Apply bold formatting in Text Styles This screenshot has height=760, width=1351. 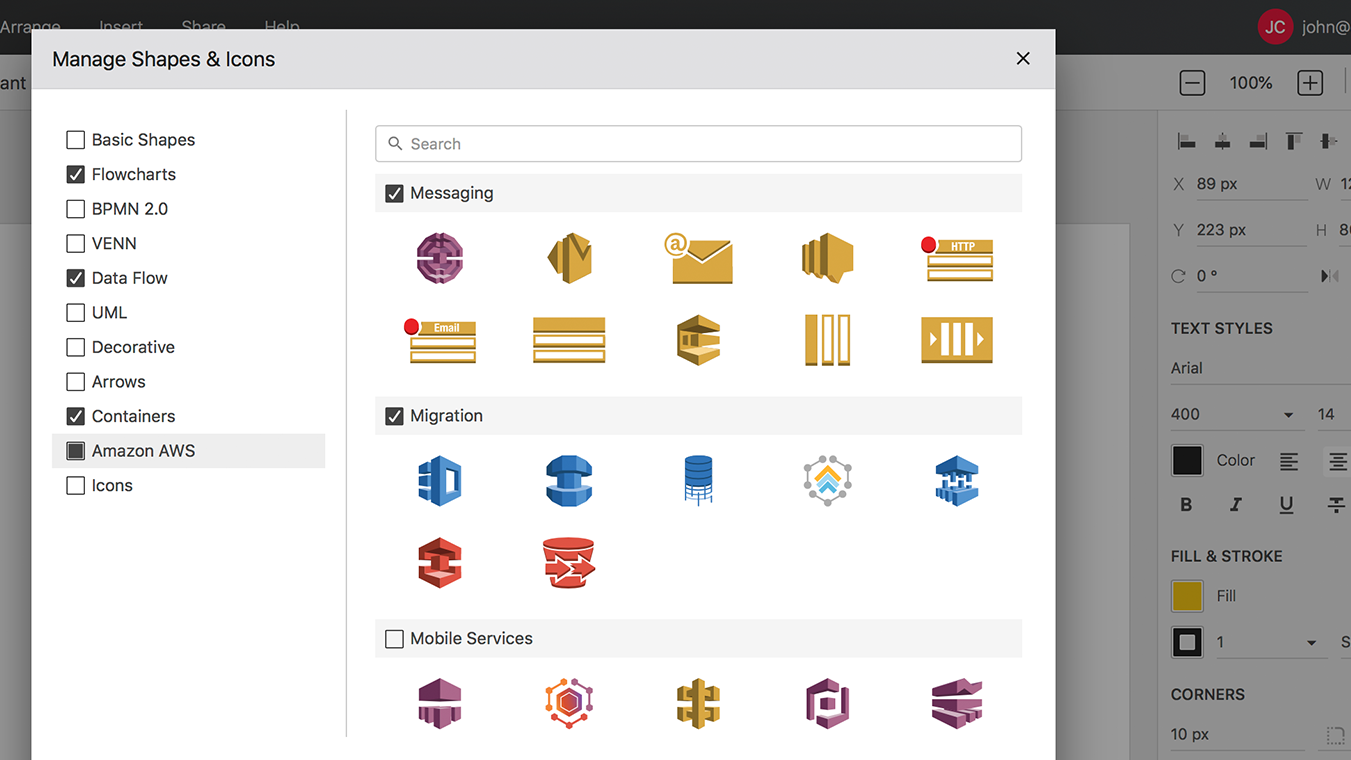(1186, 505)
